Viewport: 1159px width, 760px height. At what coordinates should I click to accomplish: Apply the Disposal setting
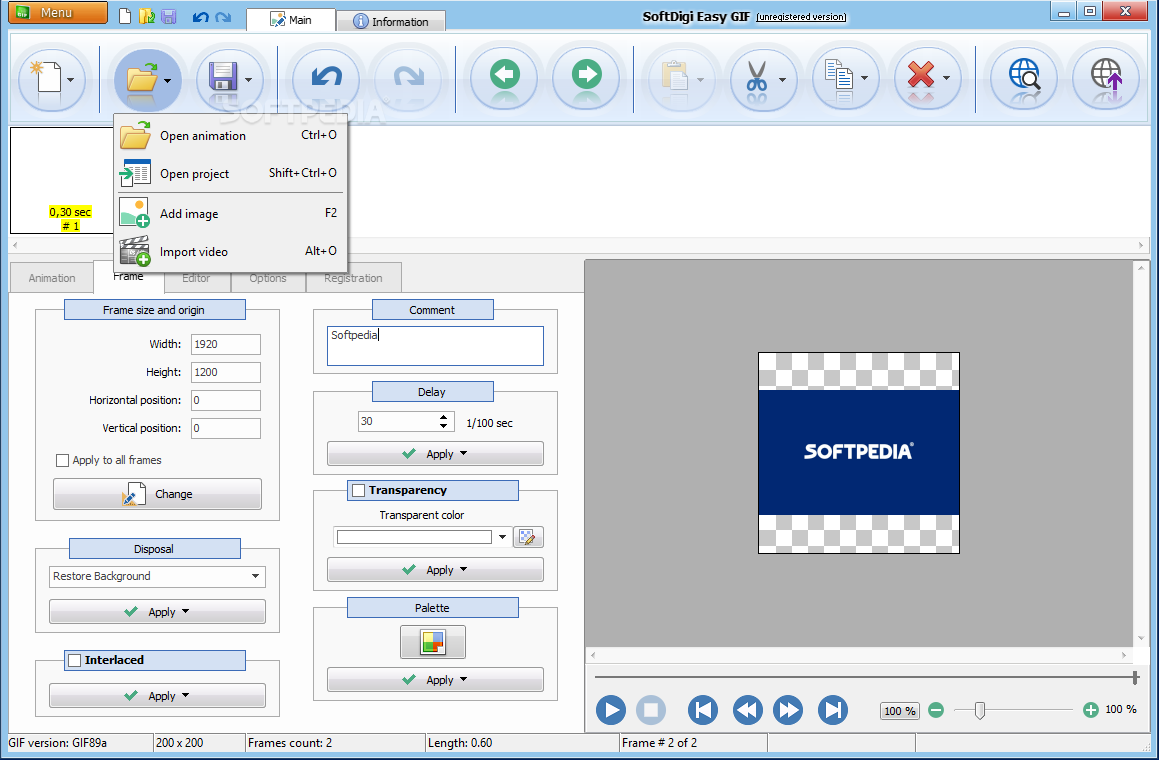pos(157,612)
